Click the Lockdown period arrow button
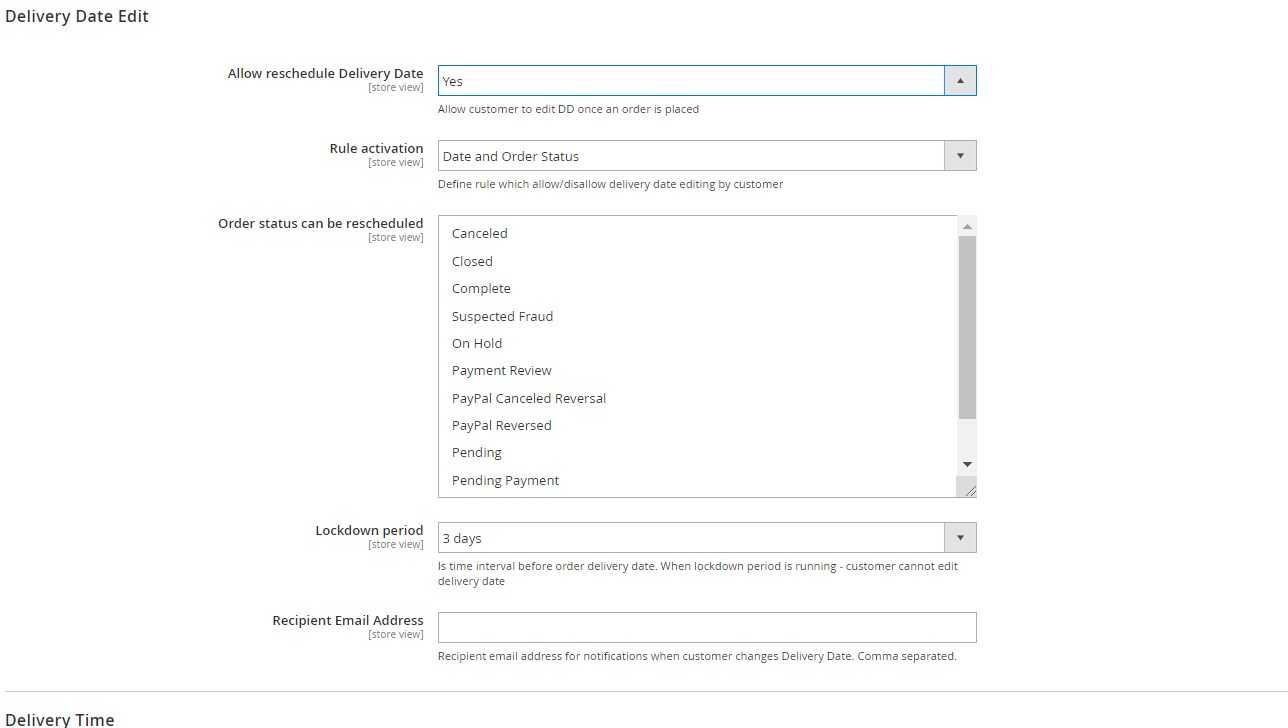Image resolution: width=1288 pixels, height=728 pixels. coord(960,538)
